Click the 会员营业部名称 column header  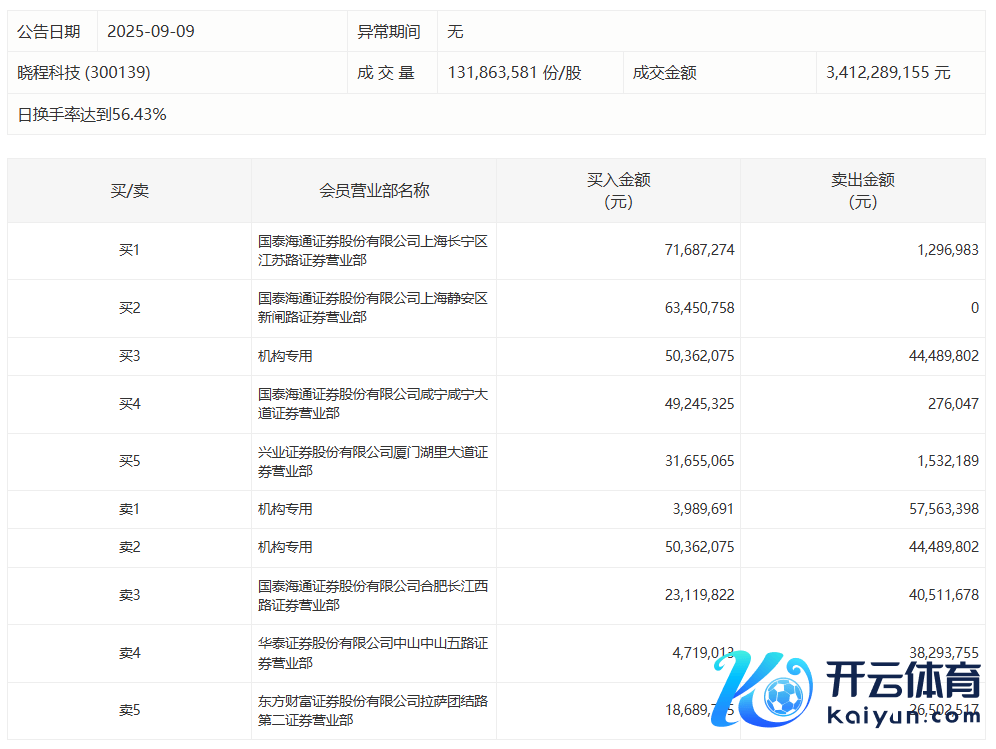(x=374, y=191)
